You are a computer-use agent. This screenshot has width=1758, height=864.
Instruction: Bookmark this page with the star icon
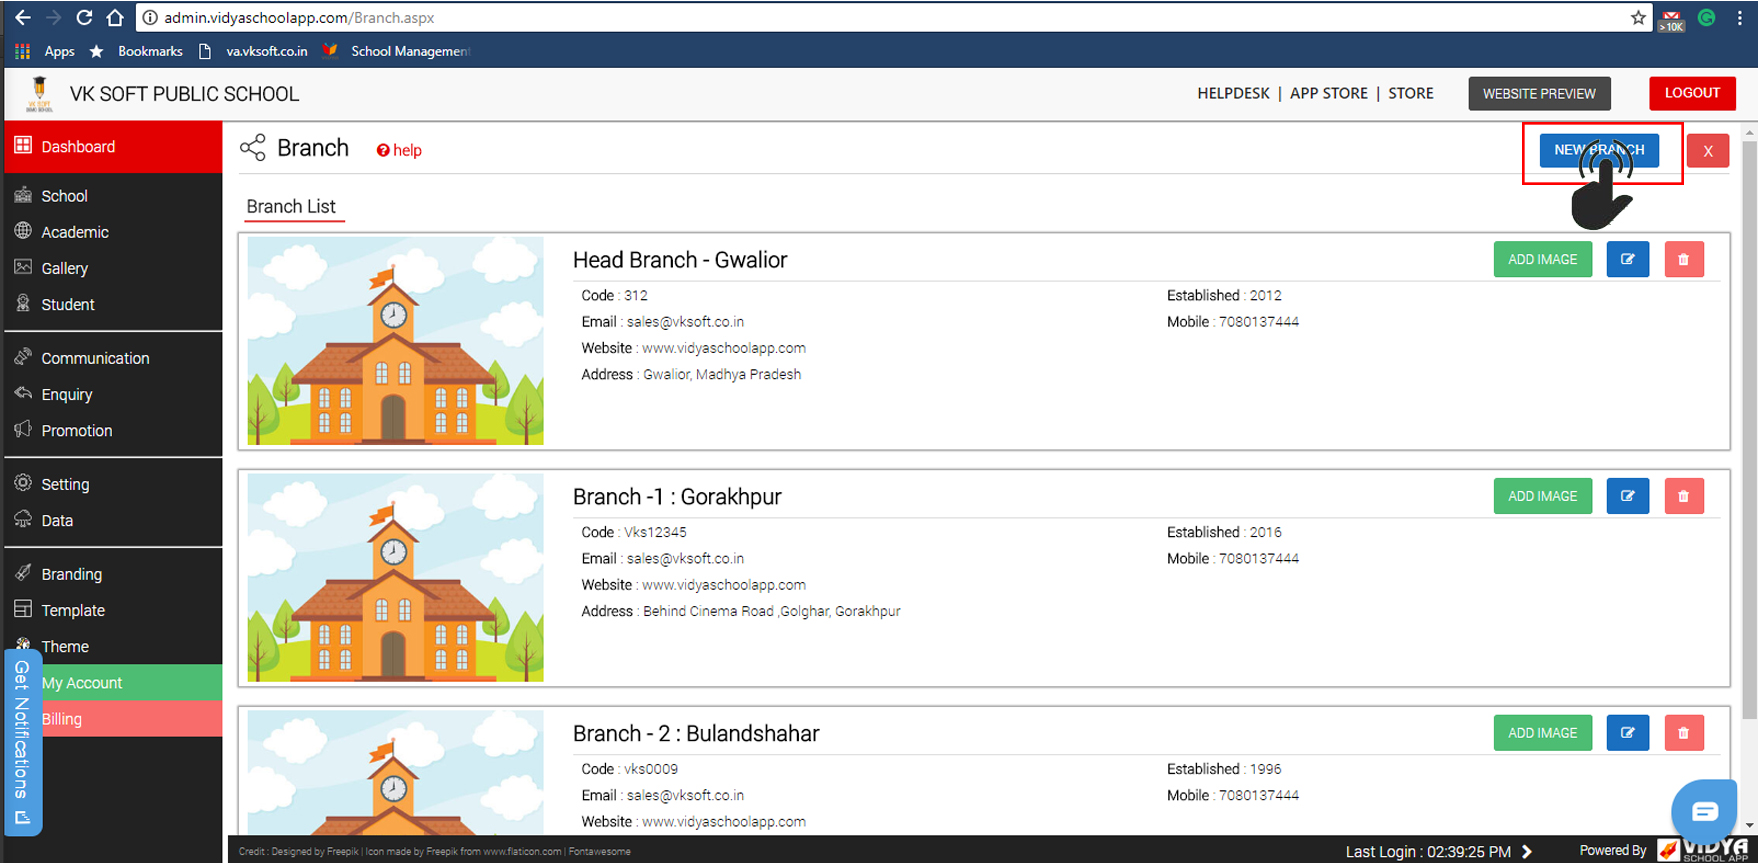pos(1638,17)
